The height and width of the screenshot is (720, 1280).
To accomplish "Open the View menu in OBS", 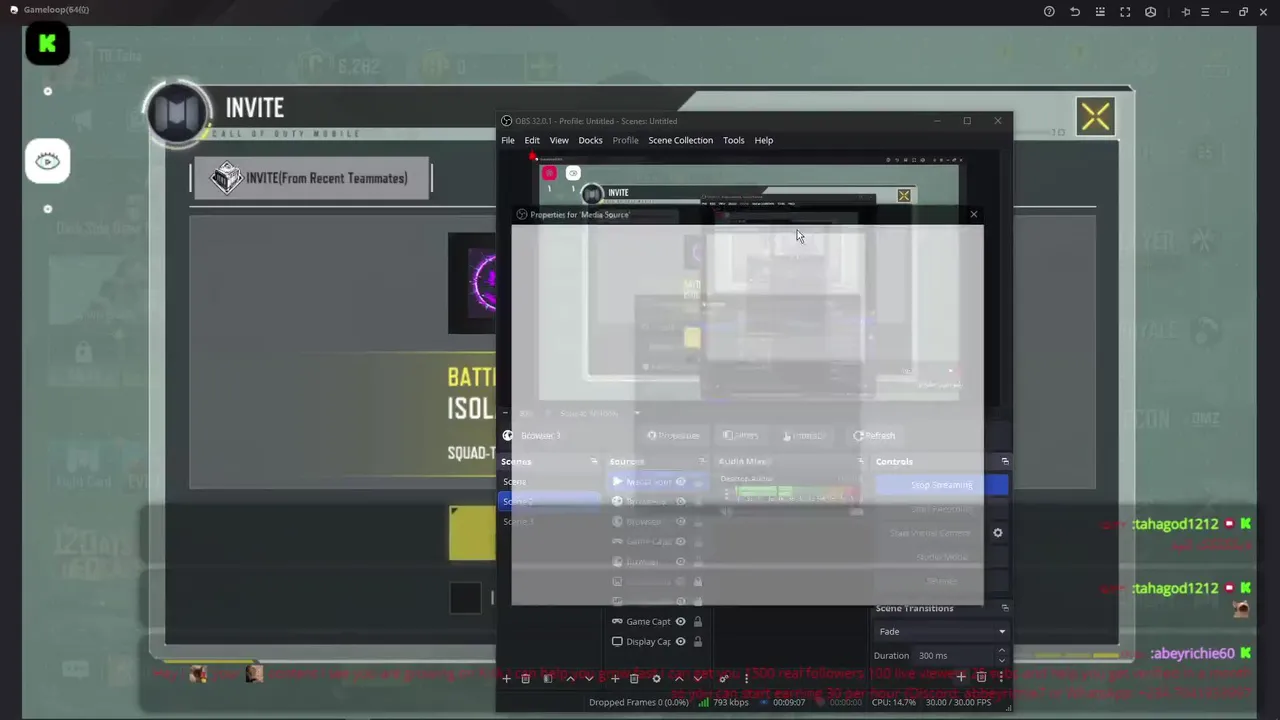I will coord(559,140).
